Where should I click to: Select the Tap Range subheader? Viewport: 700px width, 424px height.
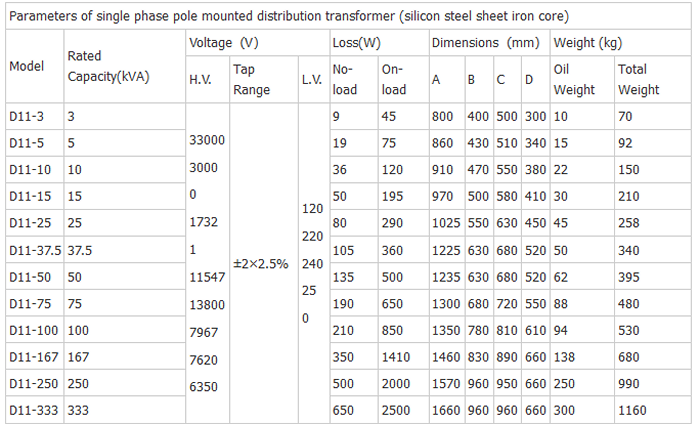click(250, 79)
